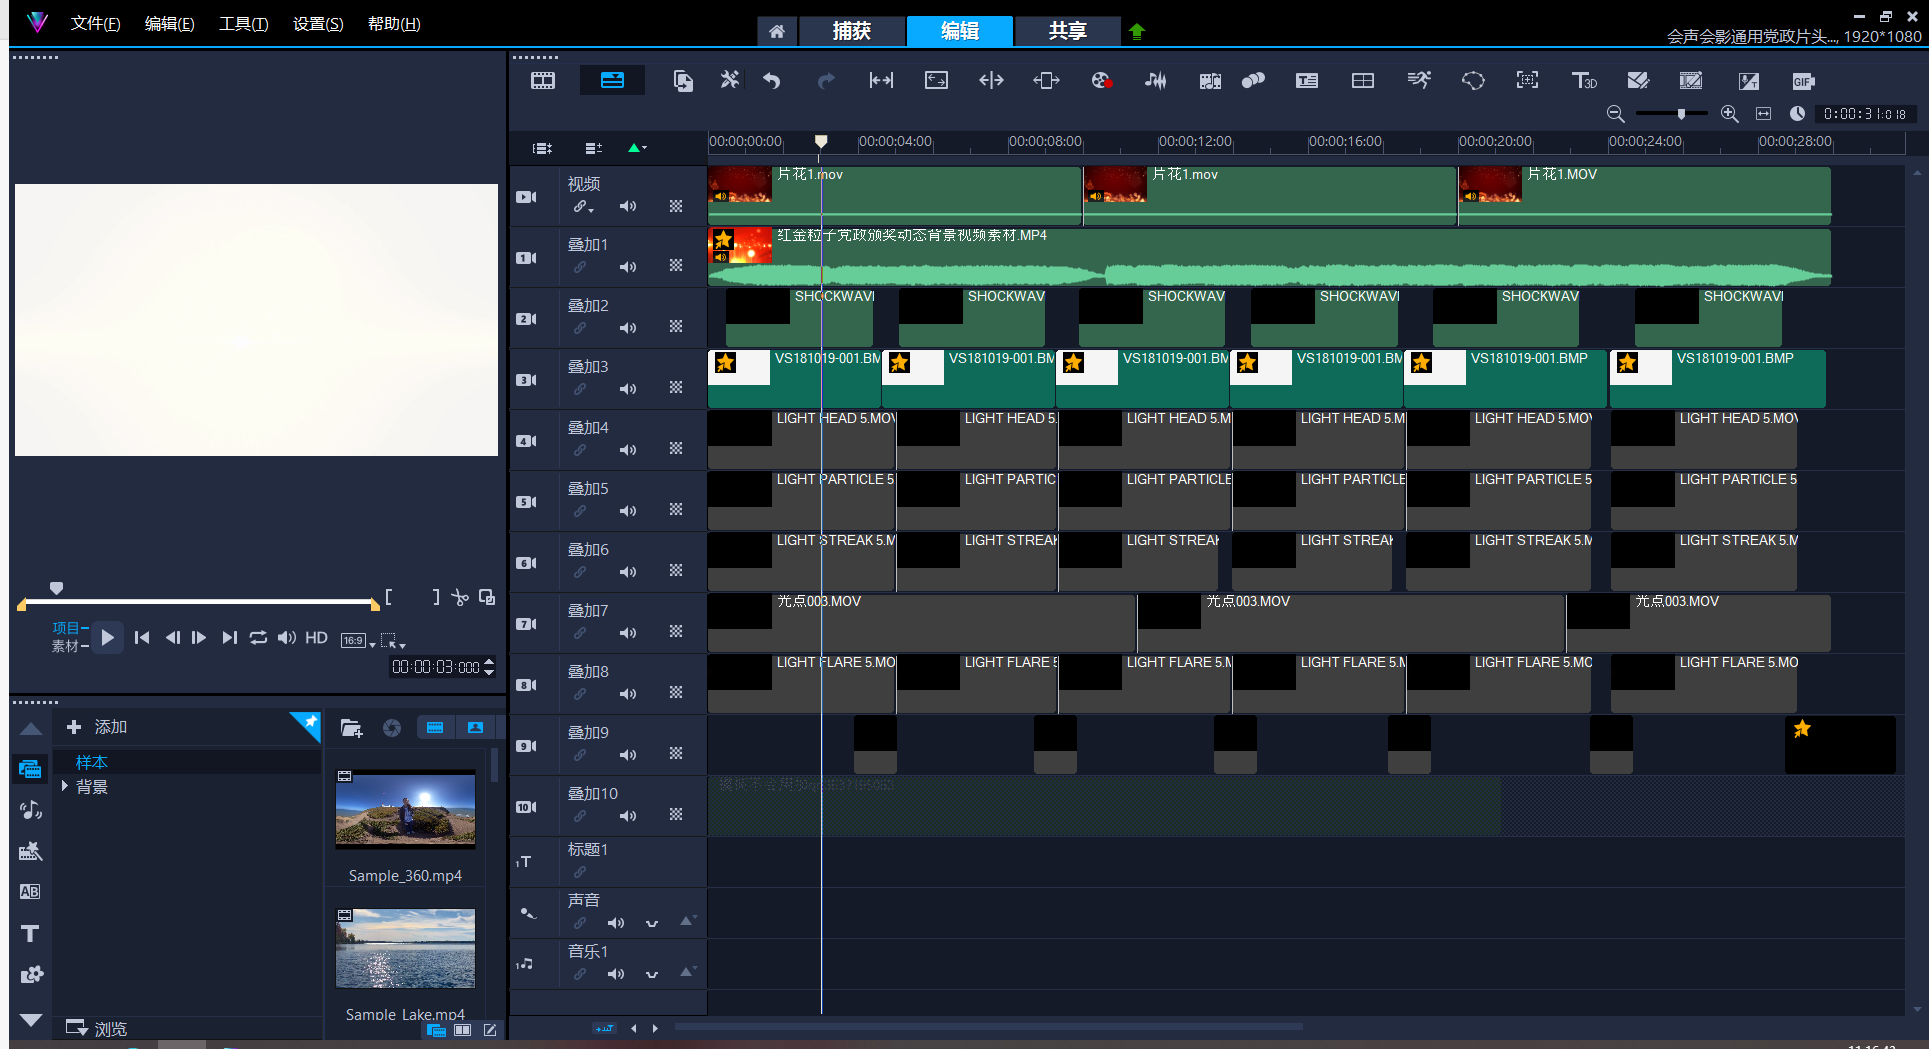Image resolution: width=1929 pixels, height=1049 pixels.
Task: Open the 3D title editor
Action: [1584, 81]
